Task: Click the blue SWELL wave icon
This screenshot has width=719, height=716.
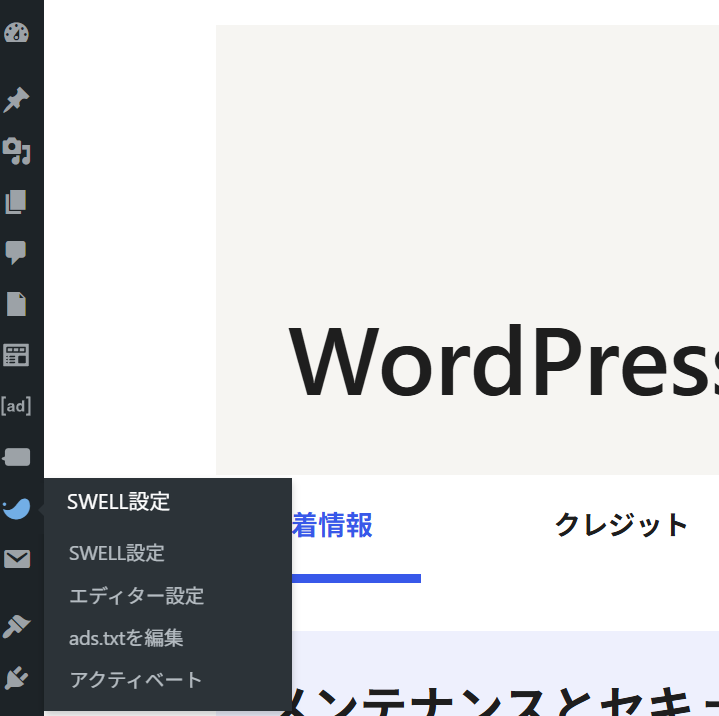Action: pyautogui.click(x=17, y=508)
